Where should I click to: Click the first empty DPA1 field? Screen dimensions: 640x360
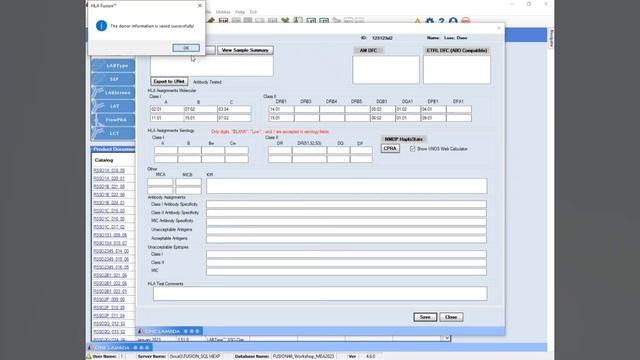click(x=459, y=109)
